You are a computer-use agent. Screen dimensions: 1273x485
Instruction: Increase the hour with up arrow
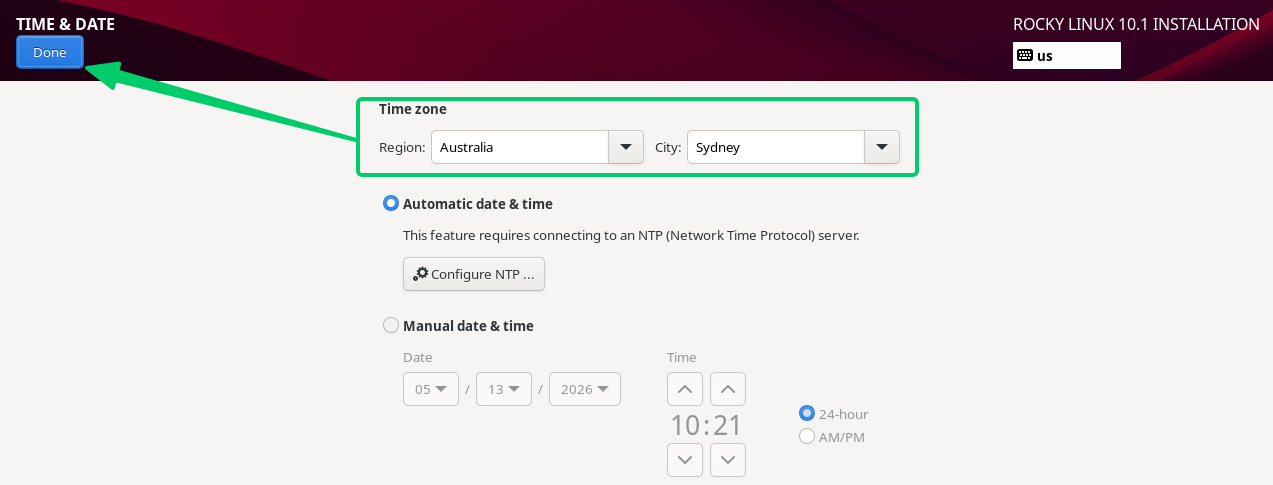684,389
